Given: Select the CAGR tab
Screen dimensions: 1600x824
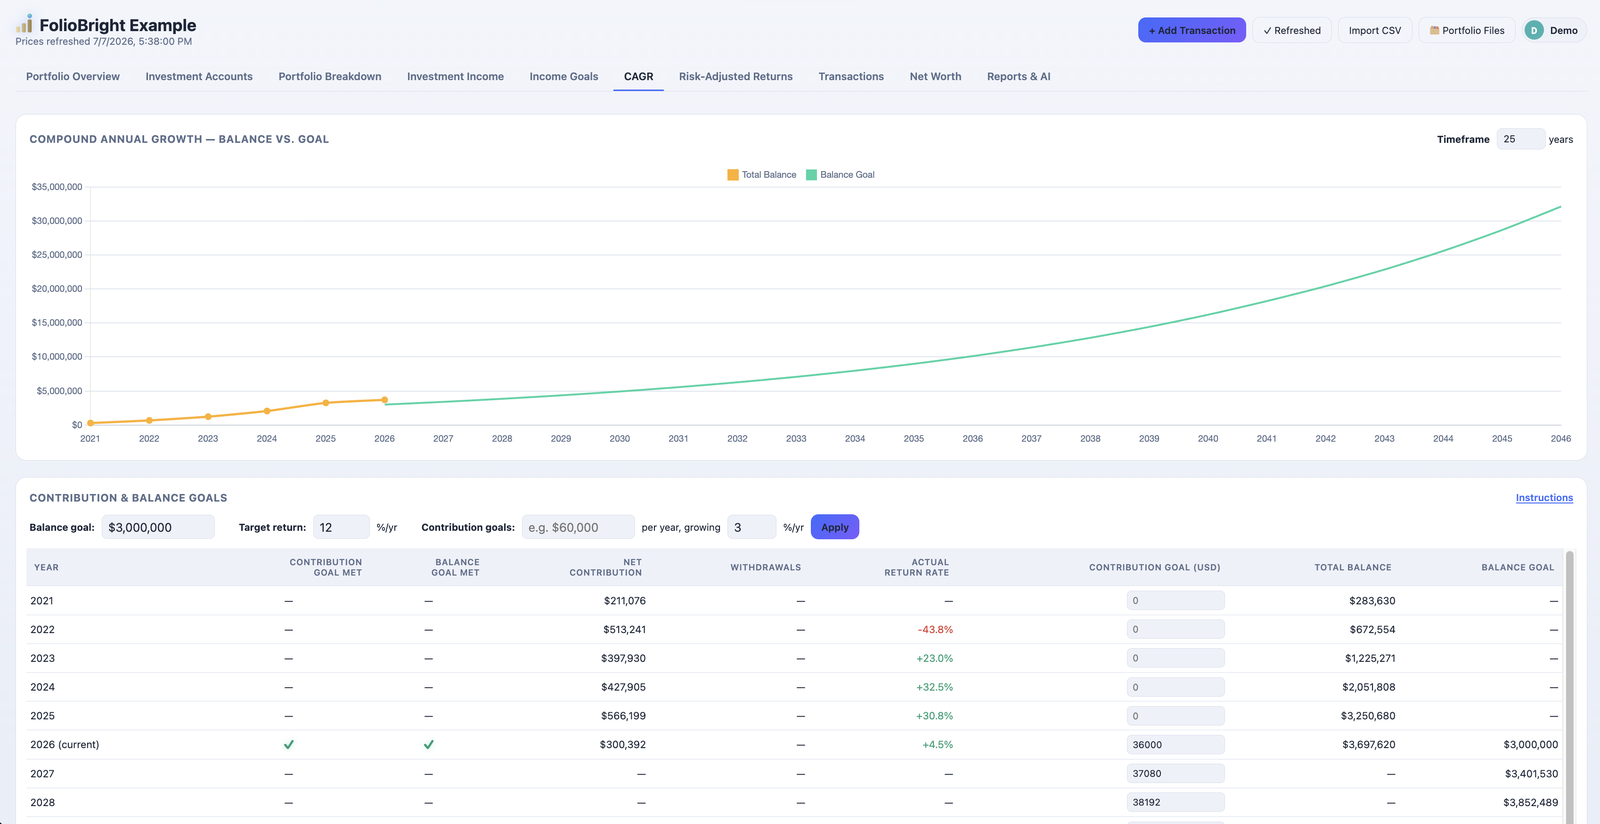Looking at the screenshot, I should point(638,76).
